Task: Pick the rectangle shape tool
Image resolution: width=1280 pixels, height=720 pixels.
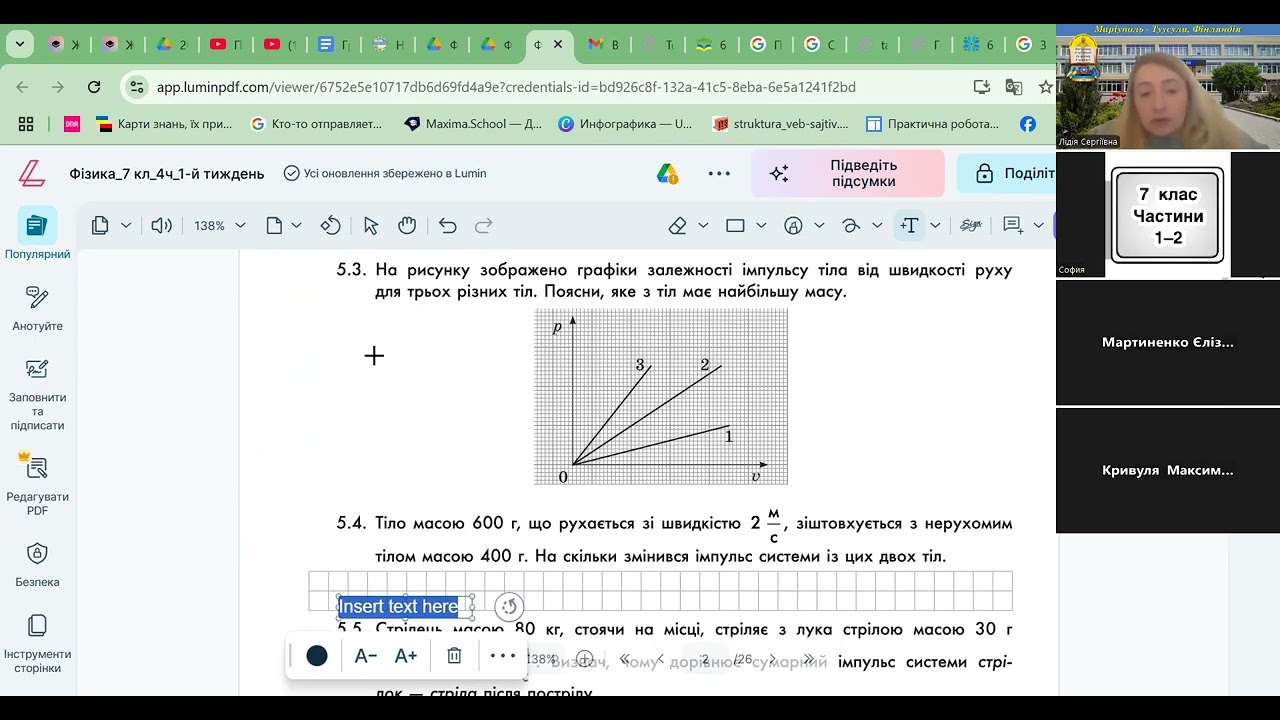Action: (x=735, y=226)
